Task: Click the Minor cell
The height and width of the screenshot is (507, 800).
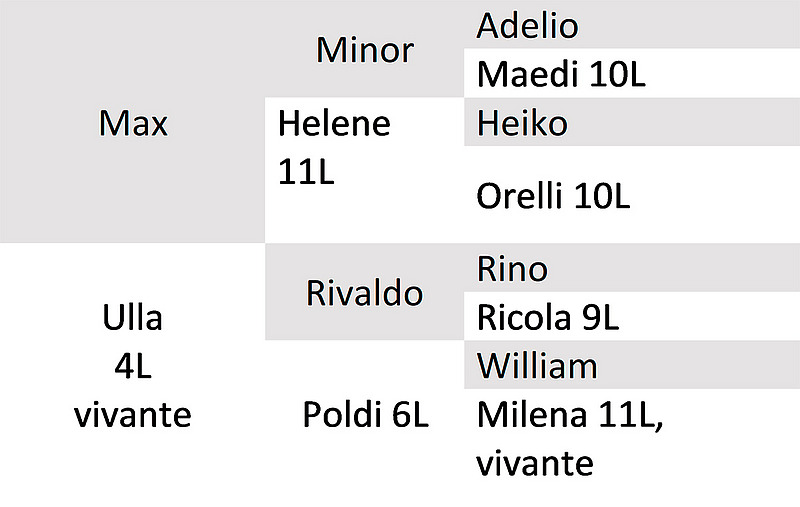Action: pyautogui.click(x=365, y=49)
